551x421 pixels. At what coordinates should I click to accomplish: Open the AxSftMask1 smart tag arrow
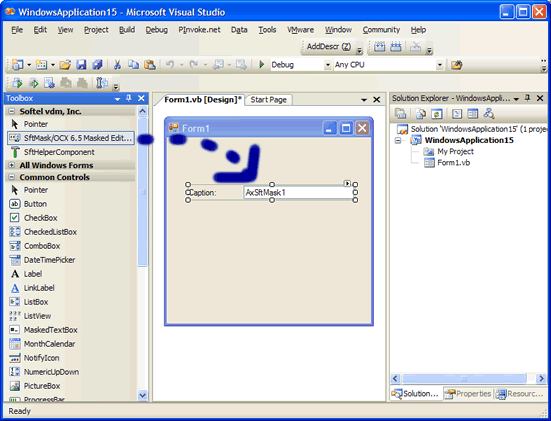[x=347, y=183]
